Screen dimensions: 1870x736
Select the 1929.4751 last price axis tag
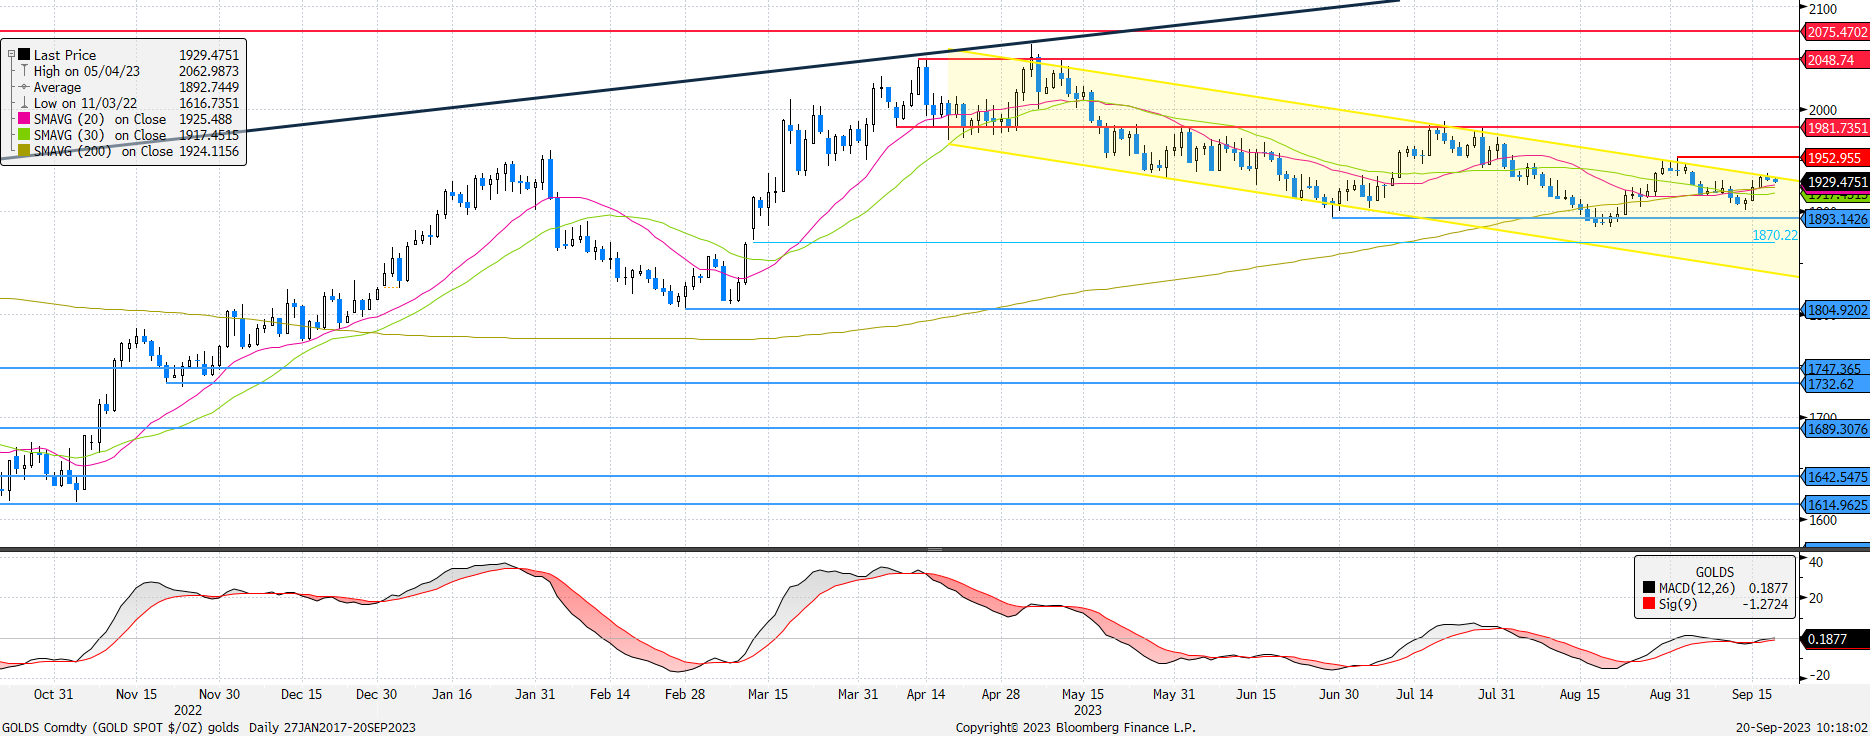tap(1836, 182)
